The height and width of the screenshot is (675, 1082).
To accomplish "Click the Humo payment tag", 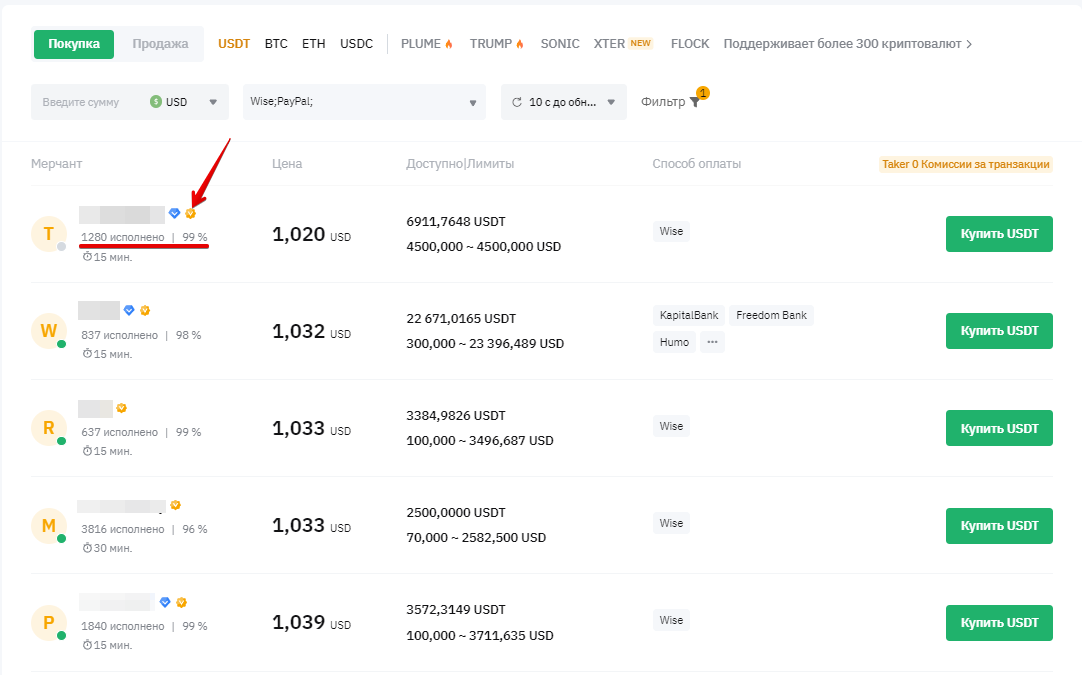I will [674, 342].
